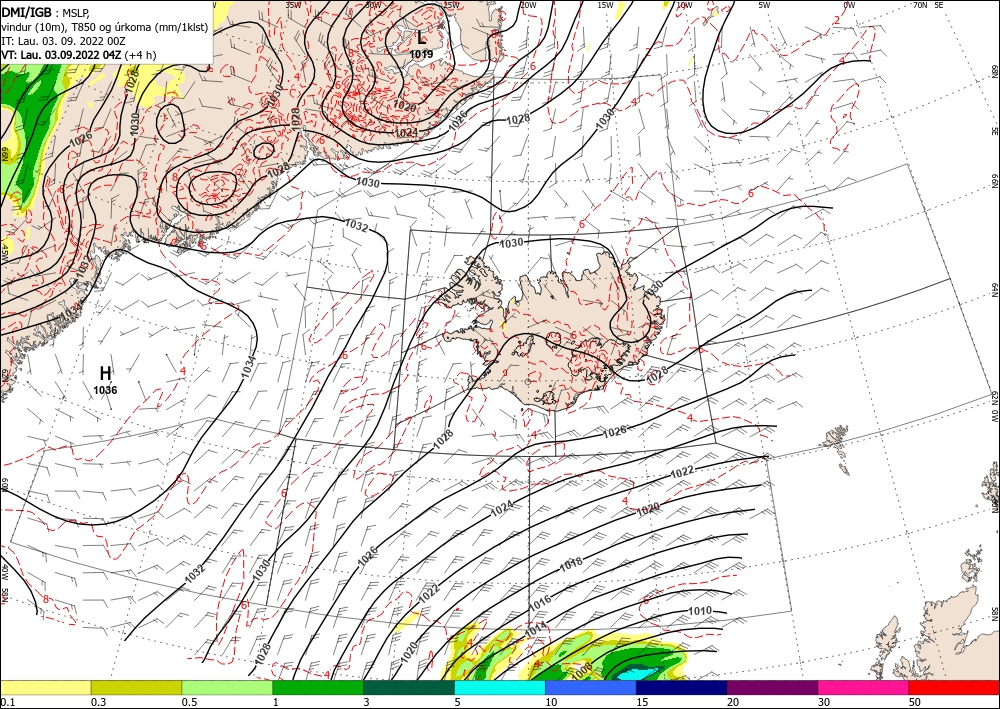
Task: Click the pink 30 mm legend swatch
Action: (x=864, y=687)
